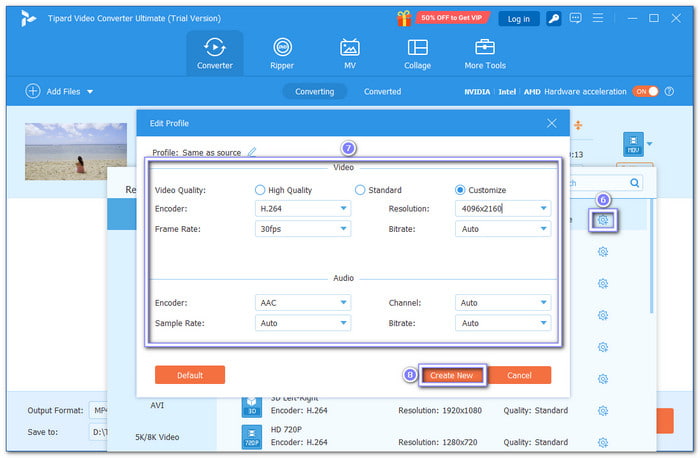This screenshot has height=458, width=700.
Task: Open More Tools toolbox
Action: click(x=485, y=53)
